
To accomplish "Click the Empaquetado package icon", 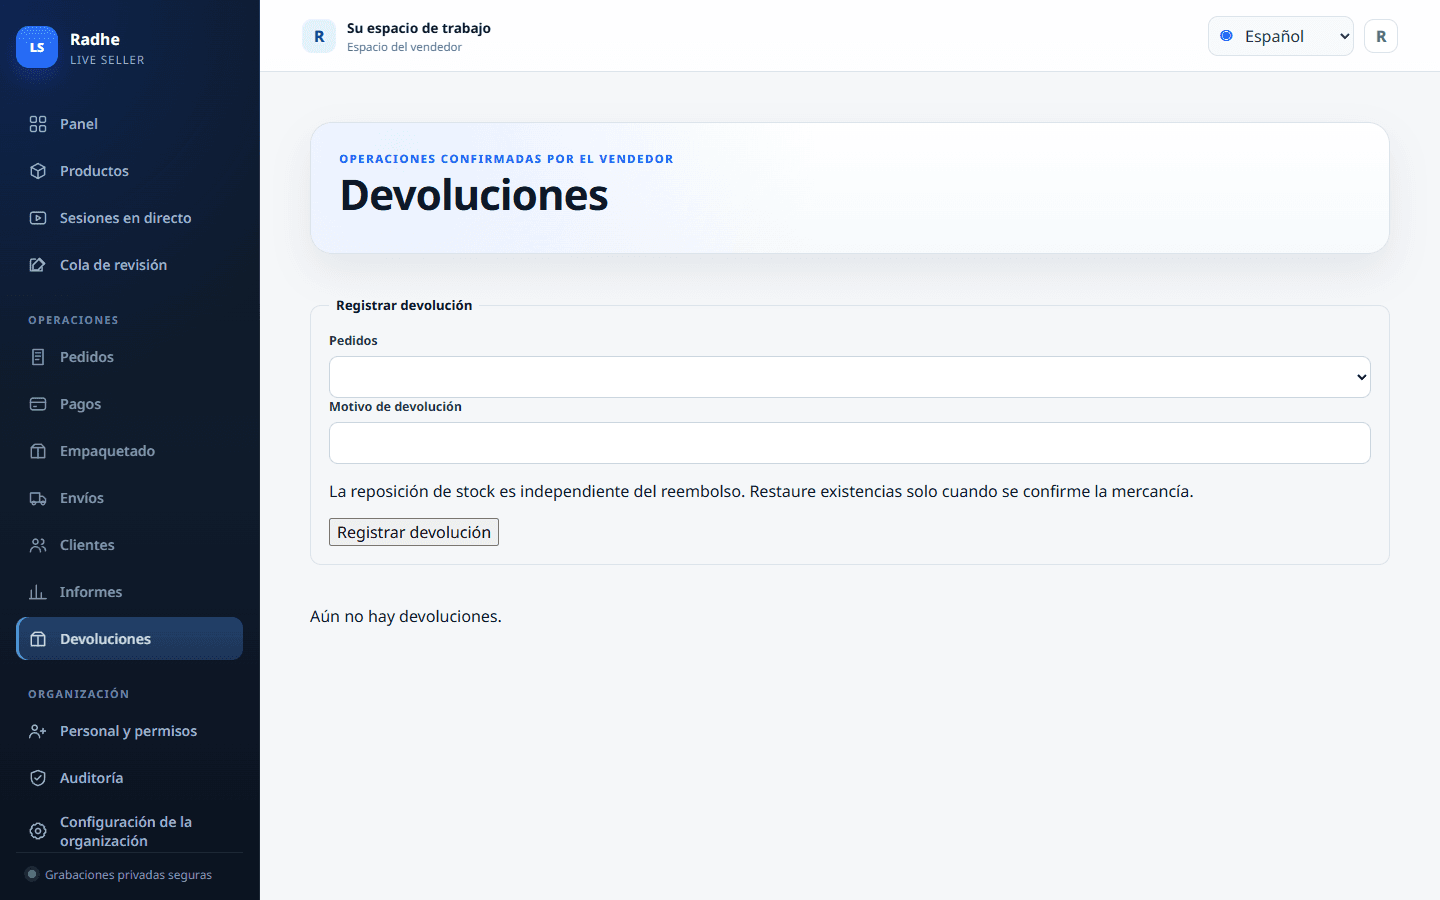I will tap(38, 451).
